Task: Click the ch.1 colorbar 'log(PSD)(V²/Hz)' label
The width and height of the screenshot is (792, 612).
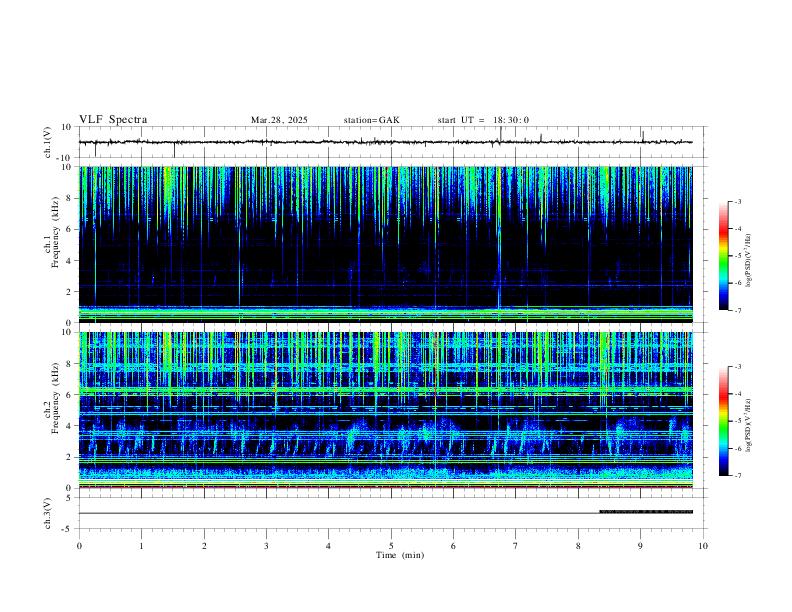Action: (748, 261)
